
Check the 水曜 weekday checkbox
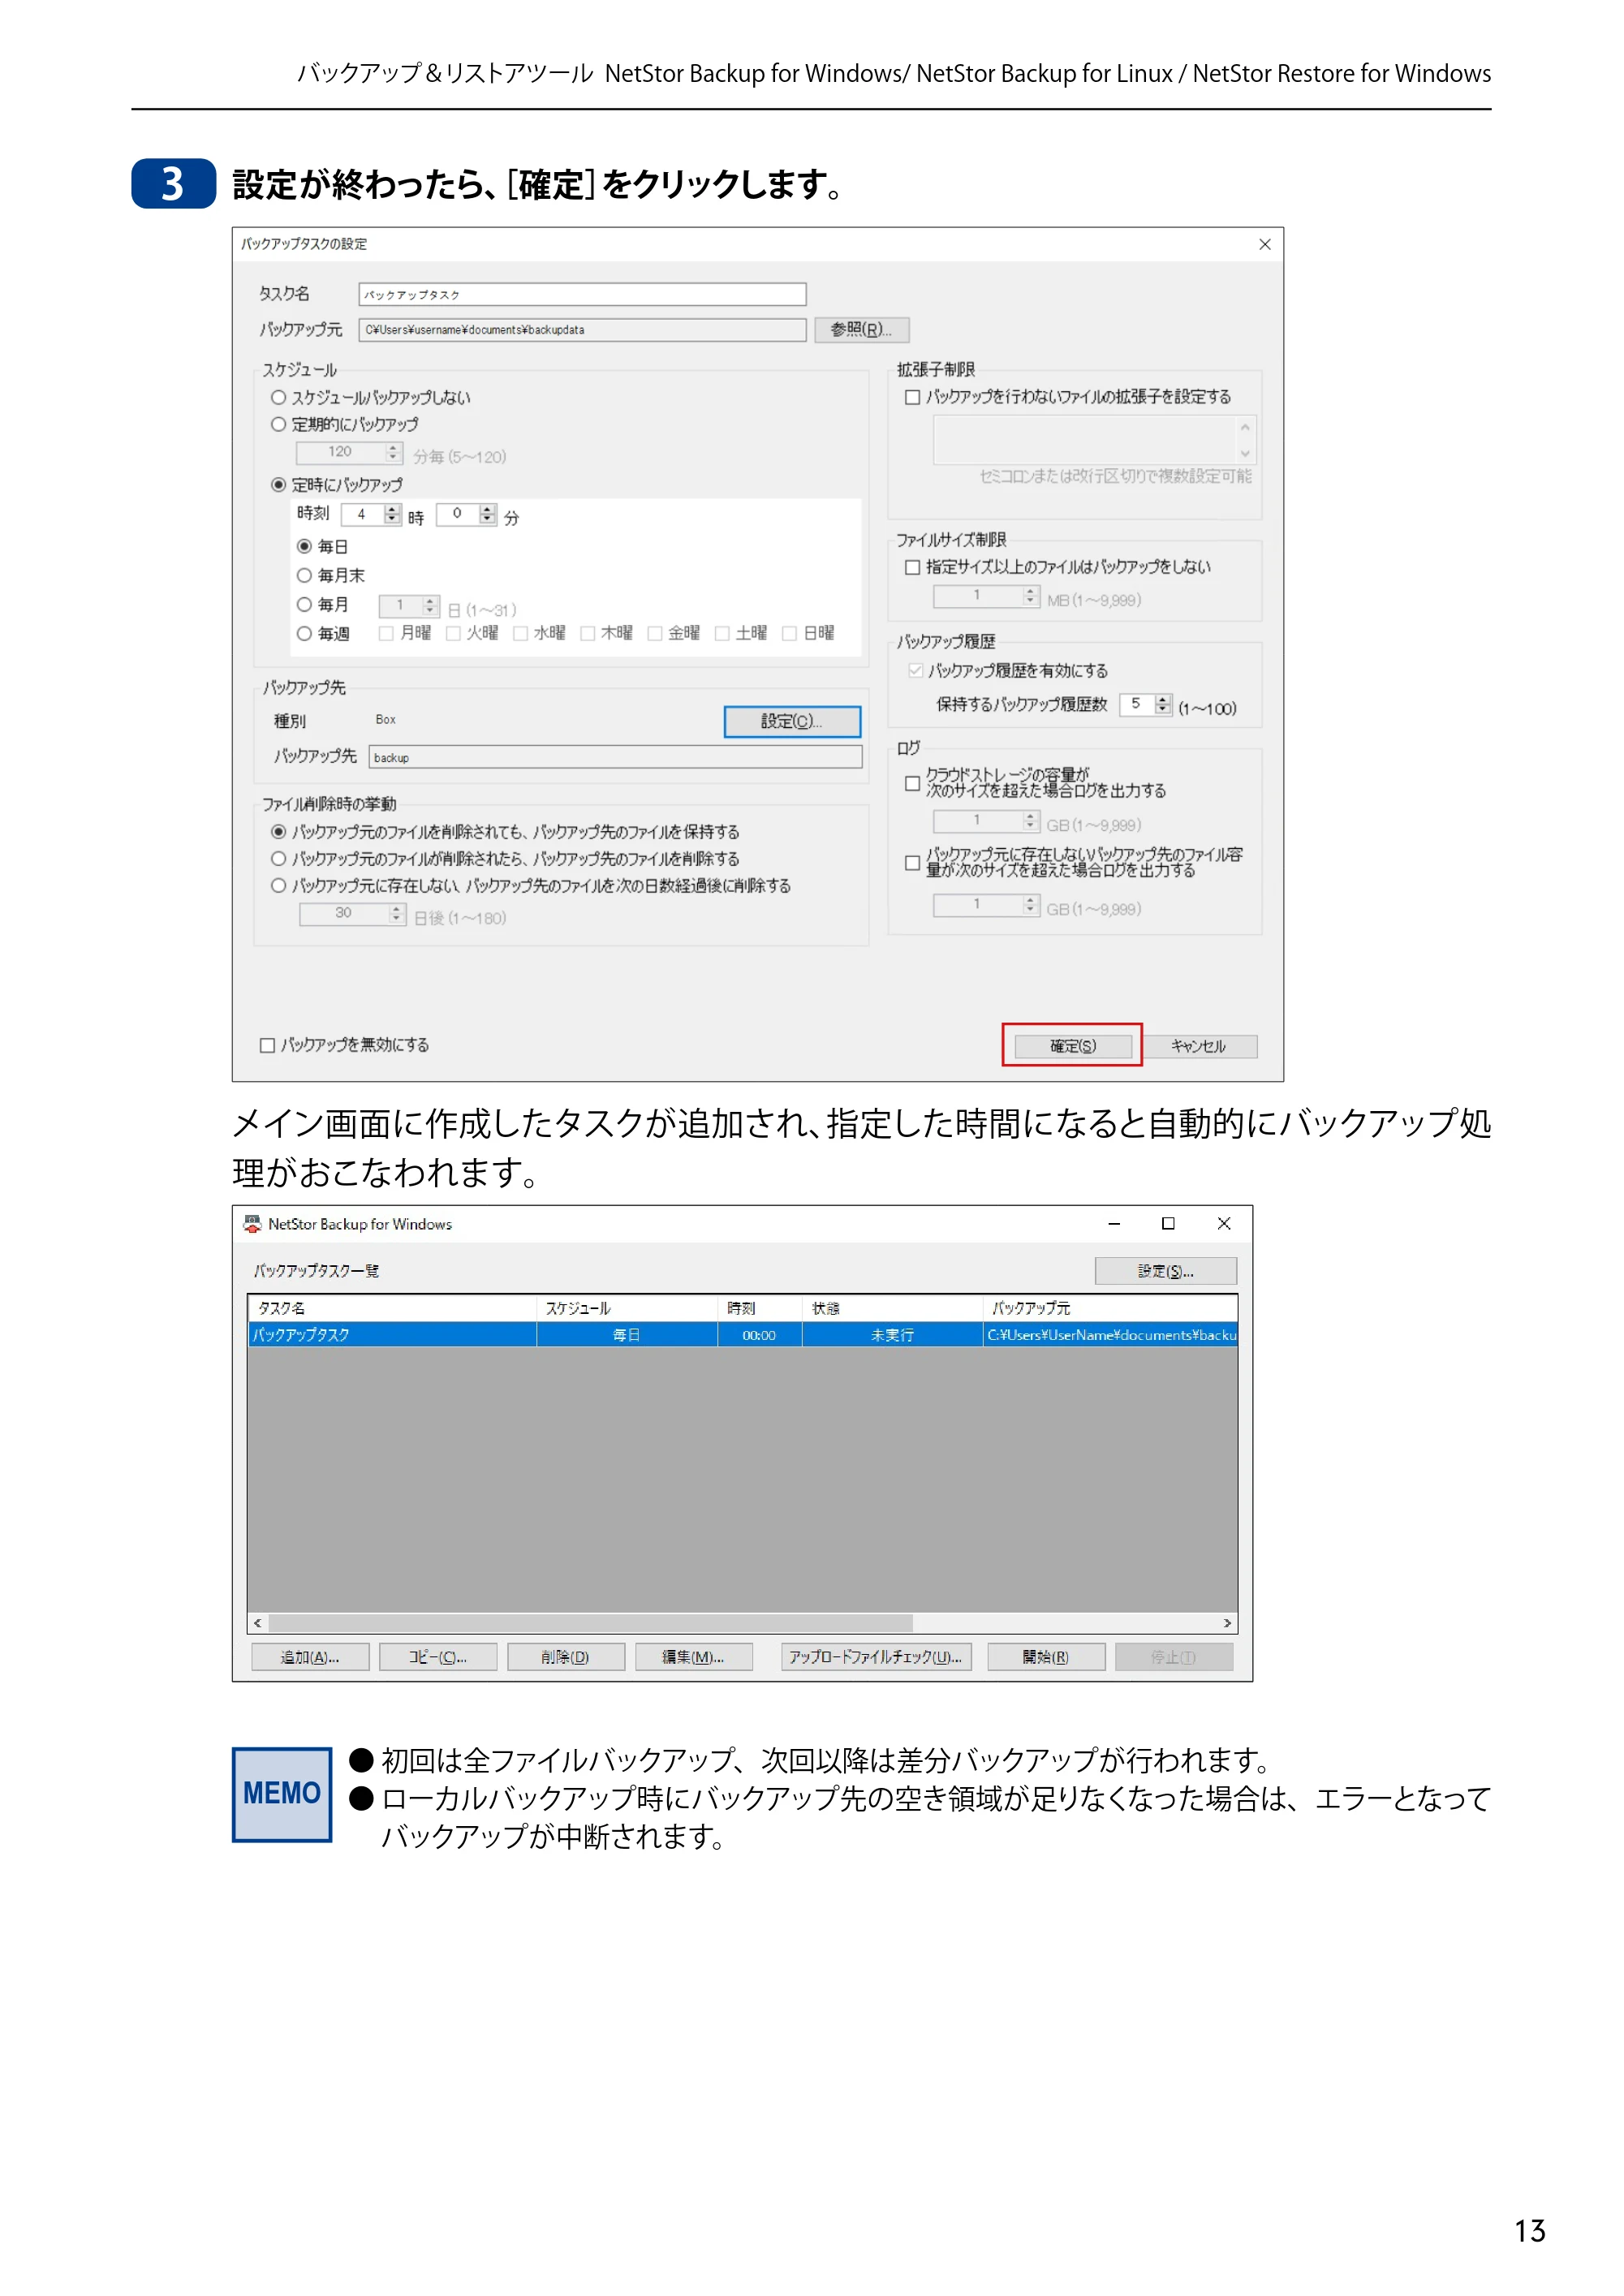pyautogui.click(x=520, y=633)
